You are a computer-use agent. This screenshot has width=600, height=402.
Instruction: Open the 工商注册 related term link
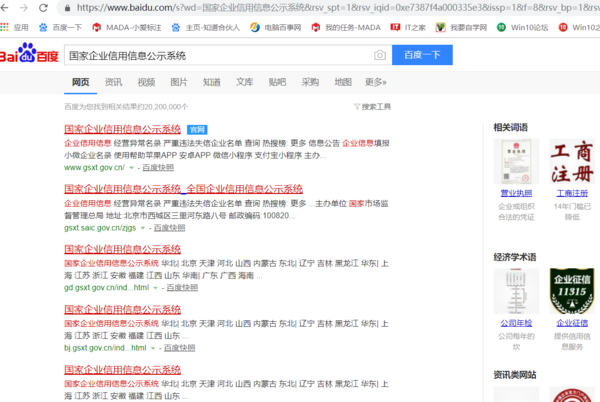click(x=572, y=193)
